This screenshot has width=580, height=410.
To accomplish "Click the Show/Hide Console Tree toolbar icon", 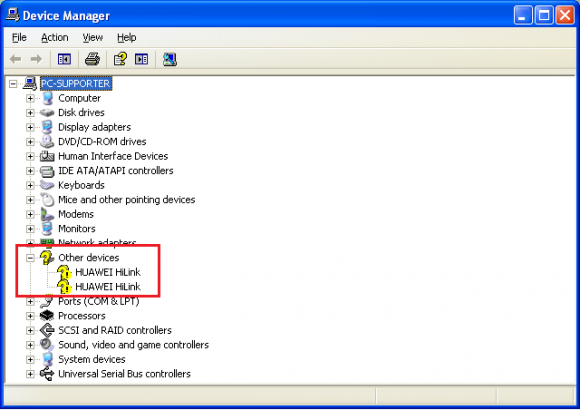I will pyautogui.click(x=64, y=59).
